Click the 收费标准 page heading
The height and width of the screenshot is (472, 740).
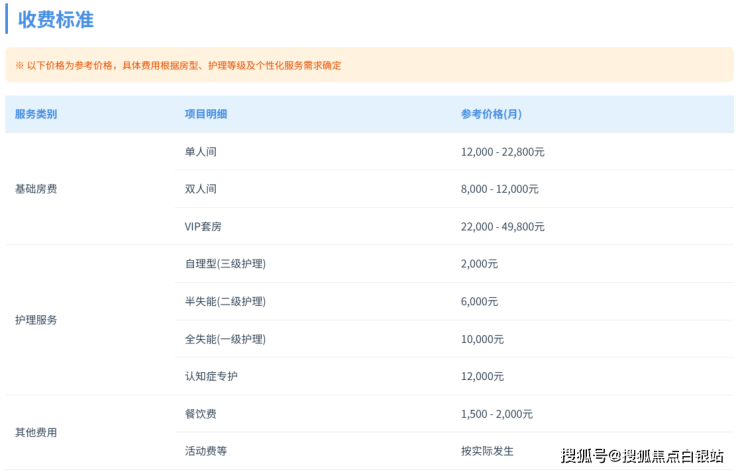coord(56,19)
